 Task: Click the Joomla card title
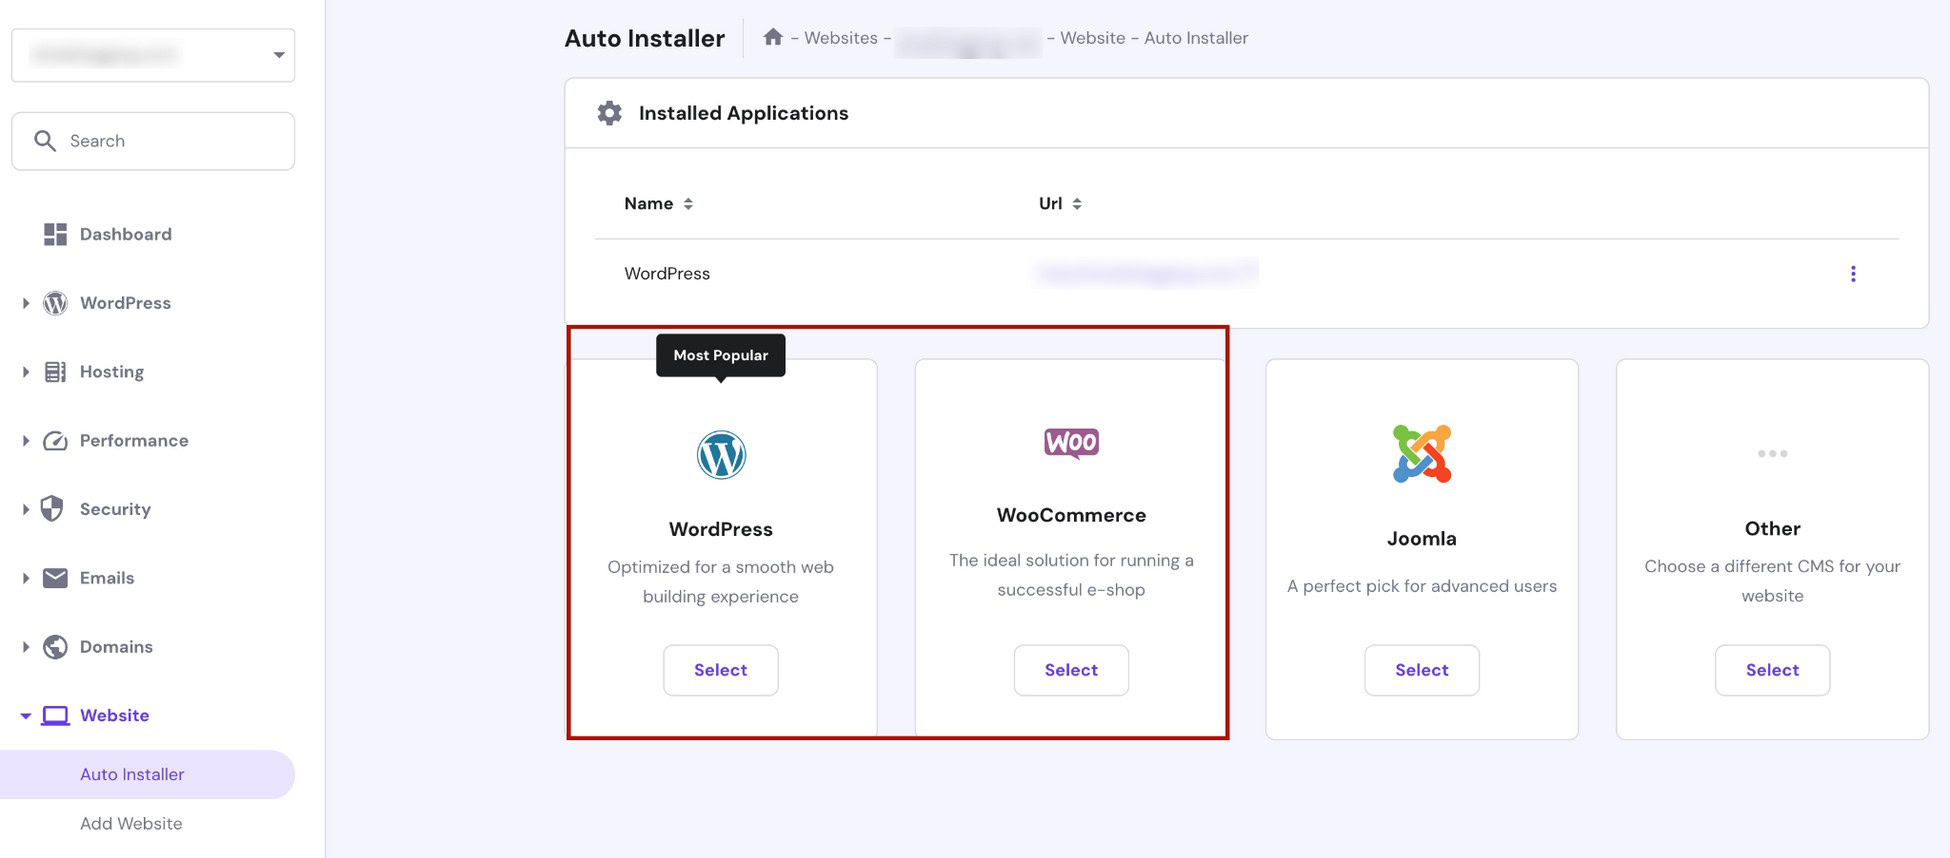(1422, 538)
